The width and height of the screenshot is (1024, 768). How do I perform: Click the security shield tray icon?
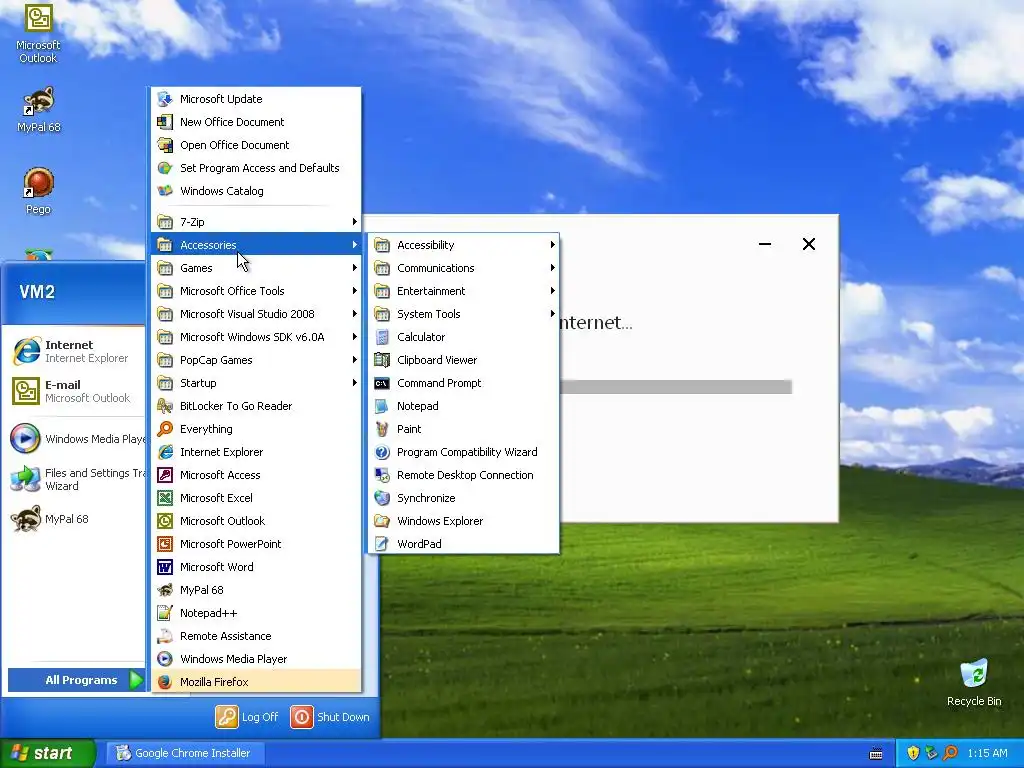tap(912, 753)
